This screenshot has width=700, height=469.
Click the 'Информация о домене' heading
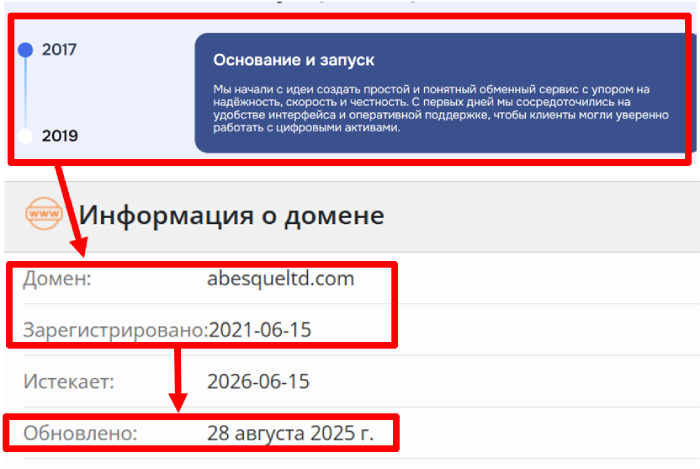pos(232,216)
